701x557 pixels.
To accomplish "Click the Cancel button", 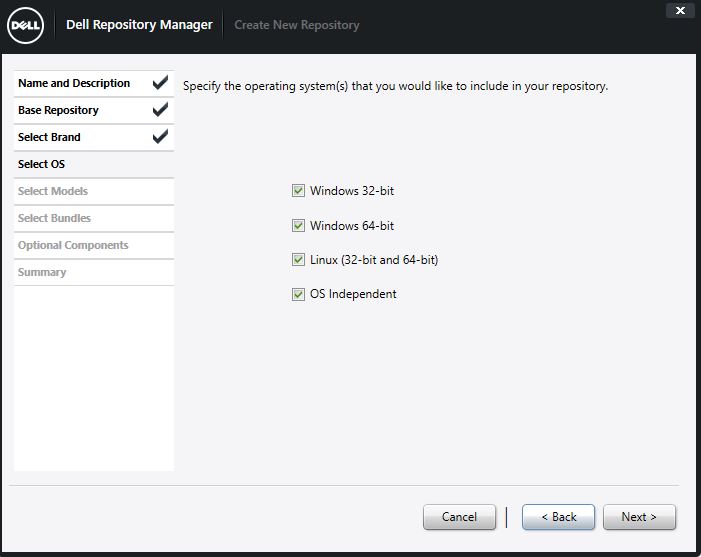I will pyautogui.click(x=459, y=517).
